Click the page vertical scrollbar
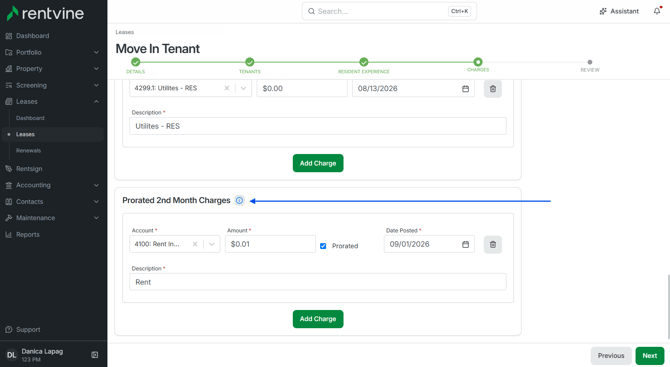The height and width of the screenshot is (367, 670). (x=668, y=306)
